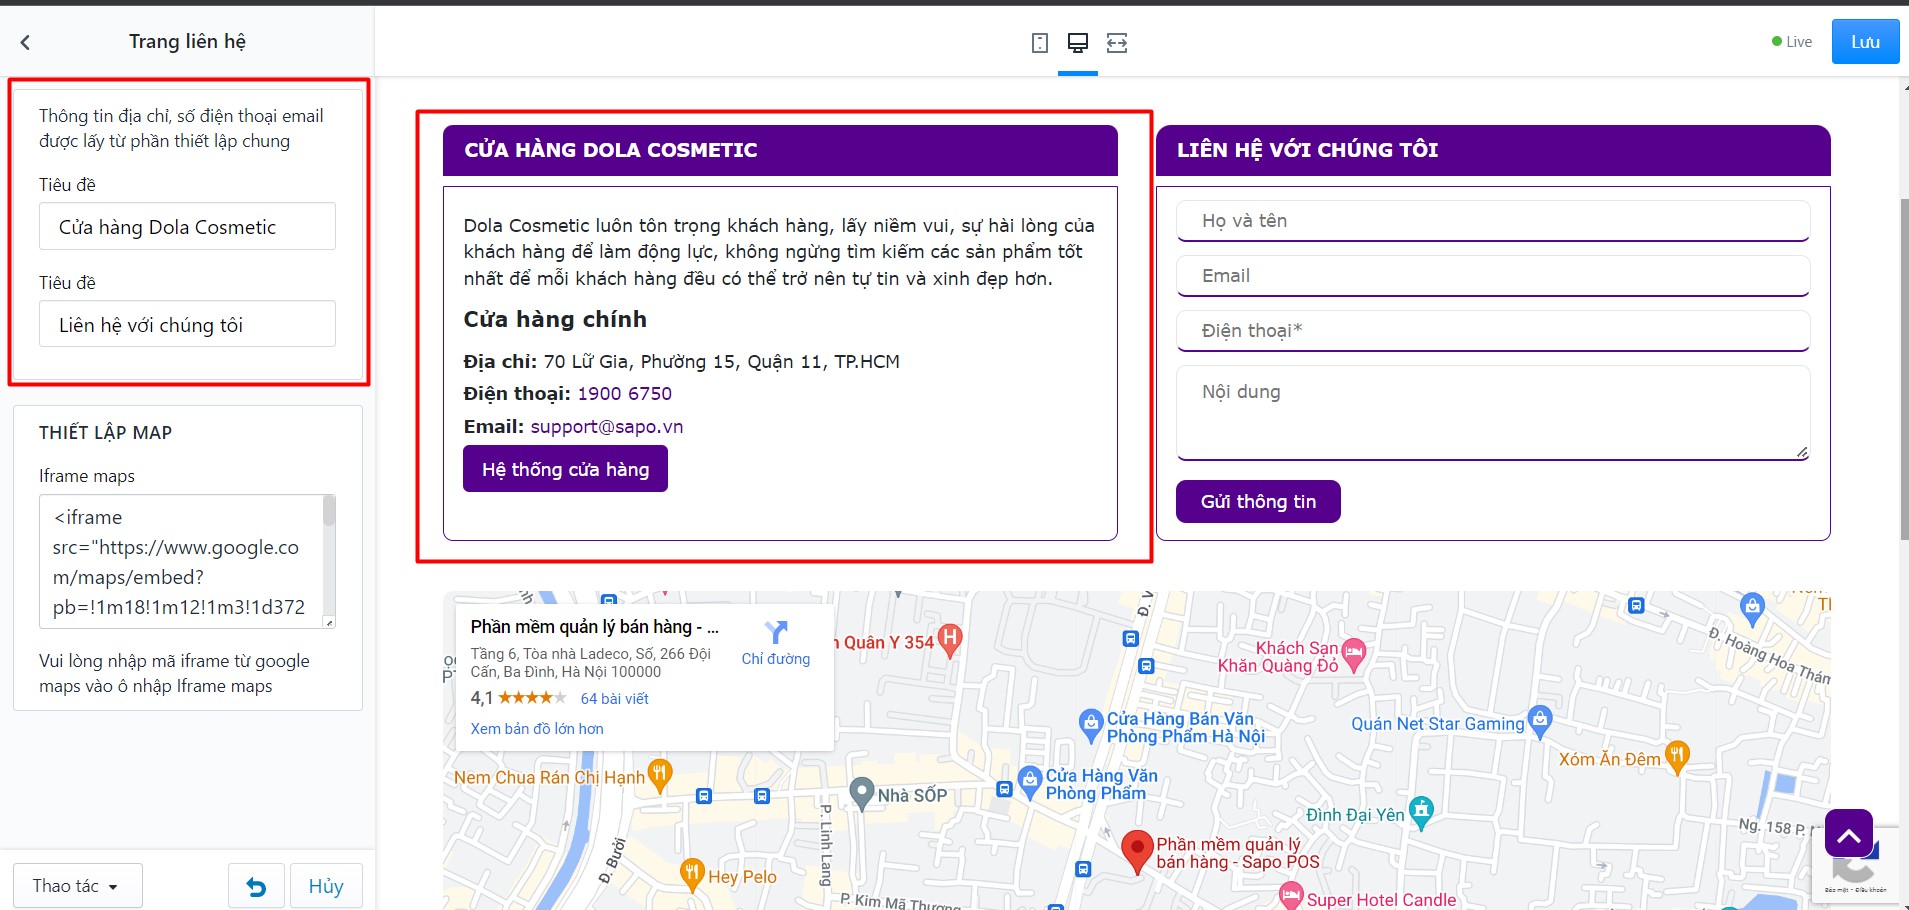The image size is (1909, 910).
Task: Click the Khách Sạn Khăn Quàng Đỏ hotel marker
Action: coord(1354,654)
